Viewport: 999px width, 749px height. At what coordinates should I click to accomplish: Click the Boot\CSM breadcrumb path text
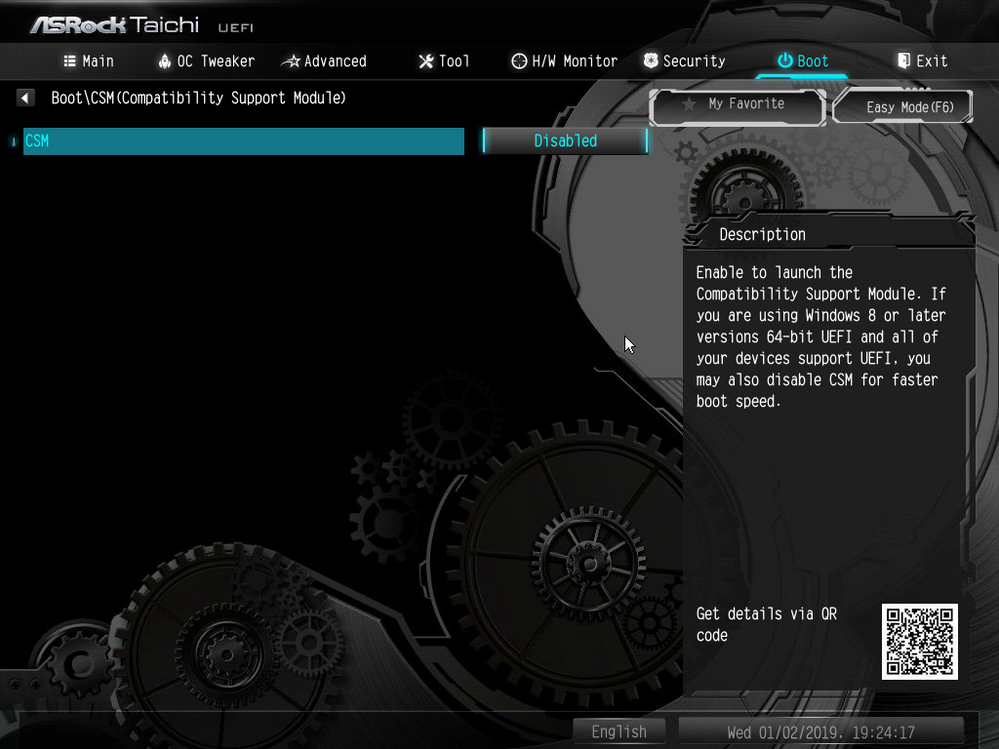(198, 98)
